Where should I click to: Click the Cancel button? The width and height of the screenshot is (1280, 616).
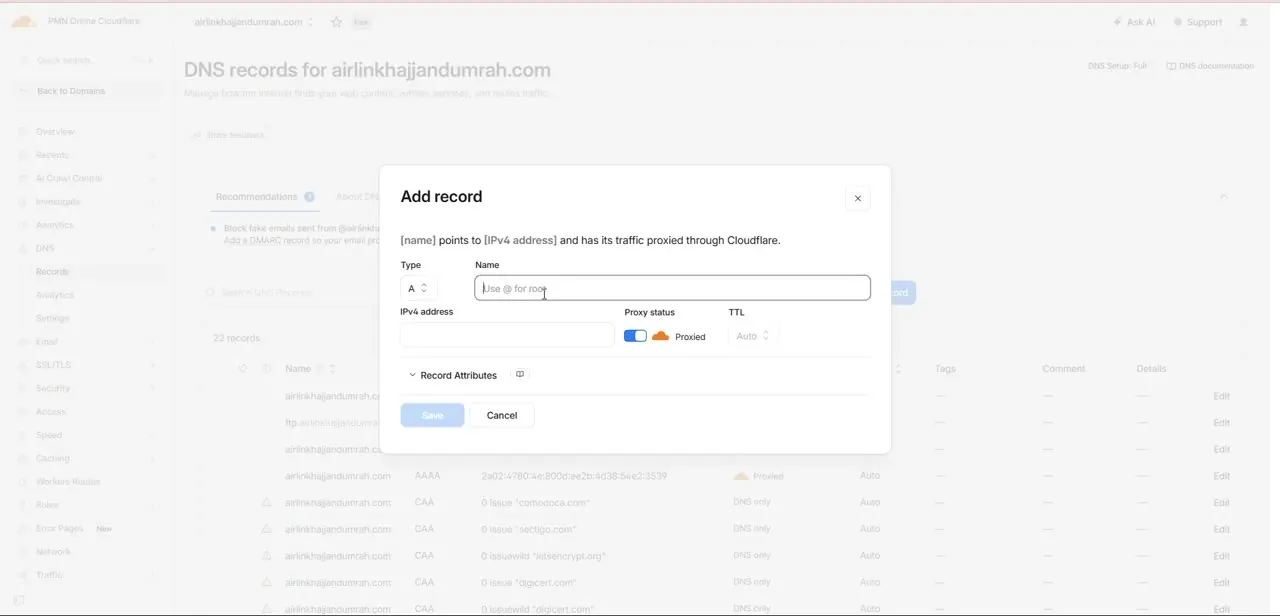502,415
